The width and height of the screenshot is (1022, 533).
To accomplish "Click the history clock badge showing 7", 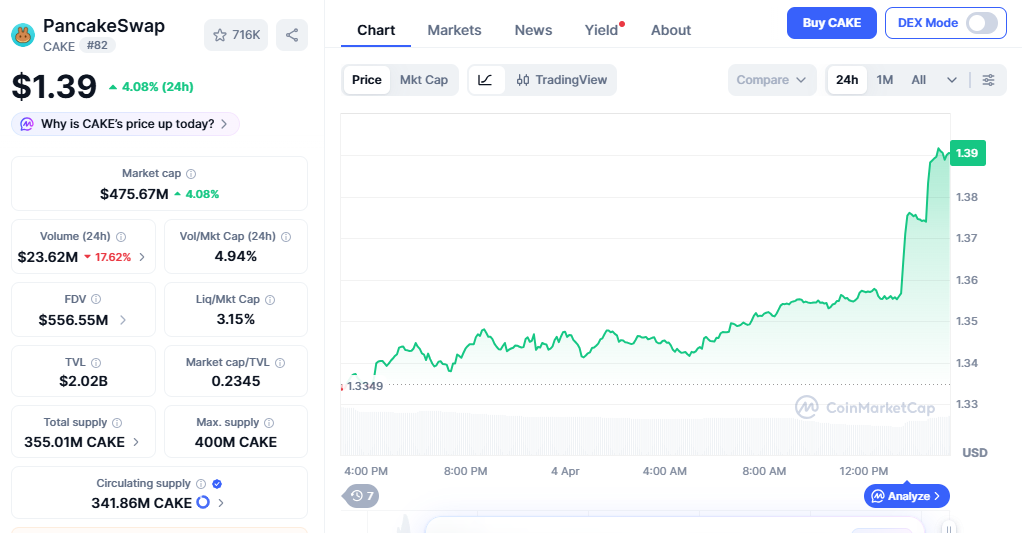I will (x=360, y=495).
